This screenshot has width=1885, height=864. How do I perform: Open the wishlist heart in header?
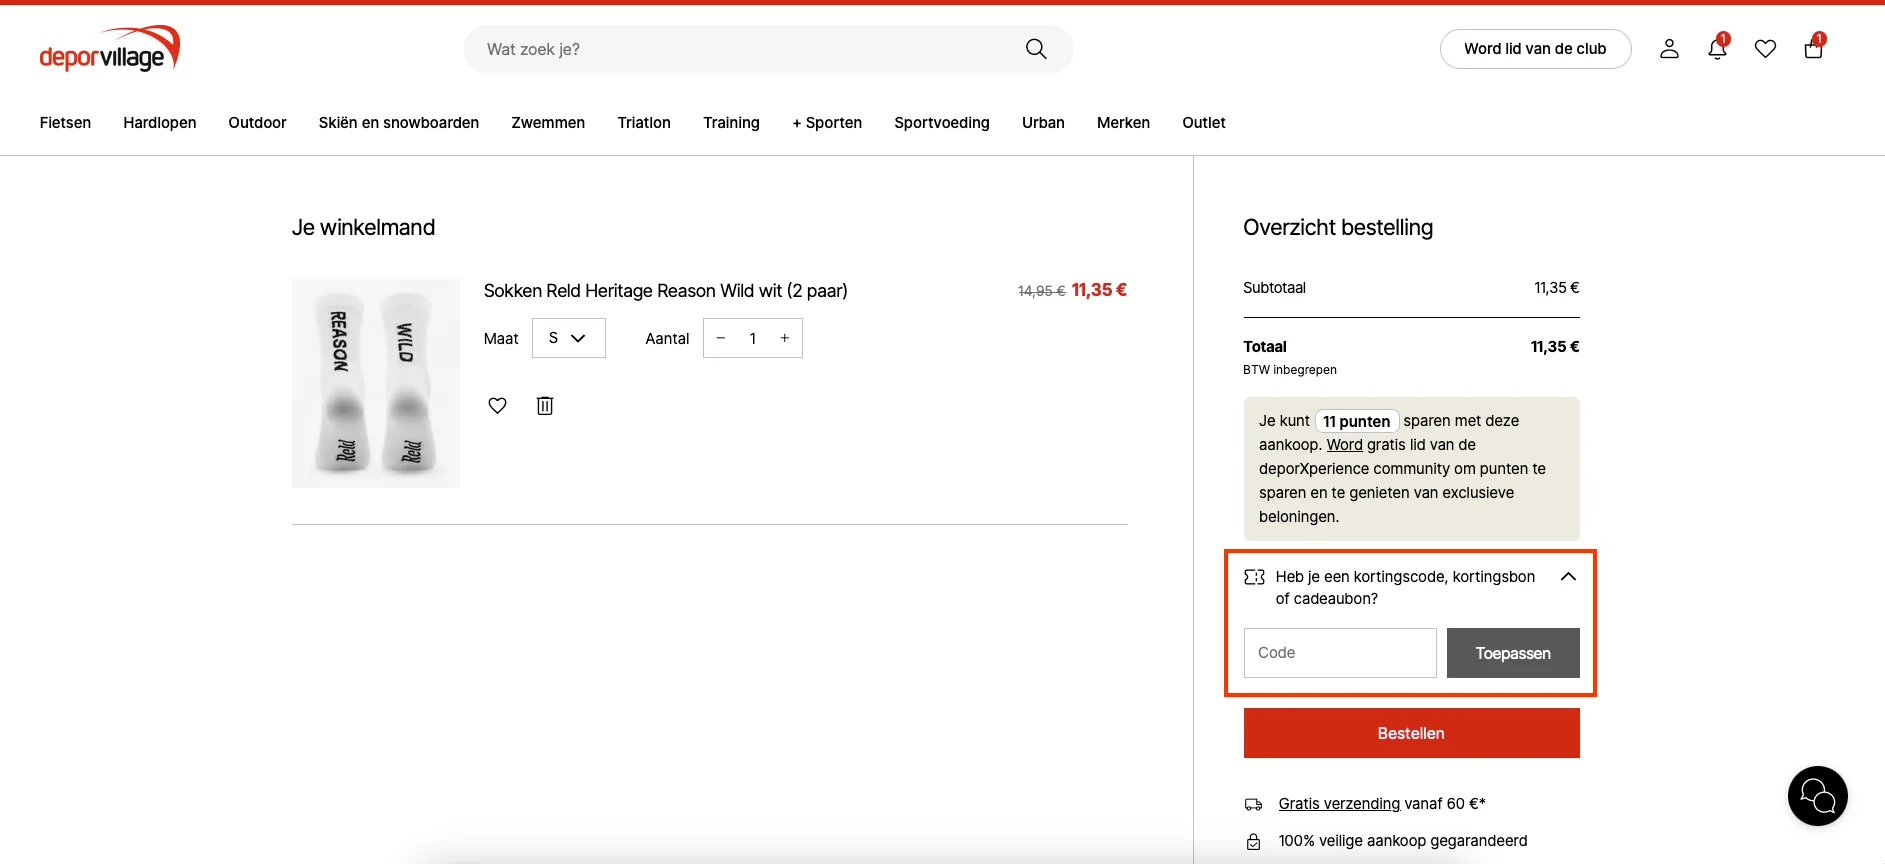click(1766, 49)
